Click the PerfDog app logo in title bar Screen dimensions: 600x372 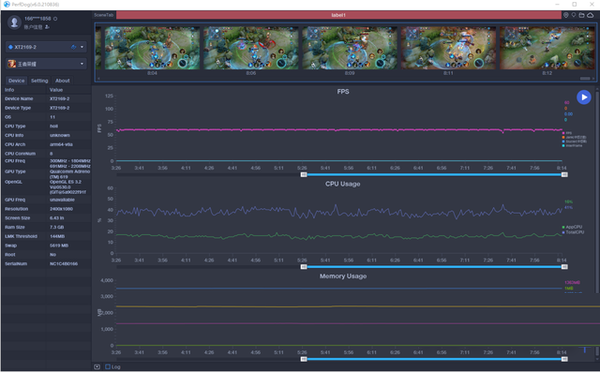(7, 4)
